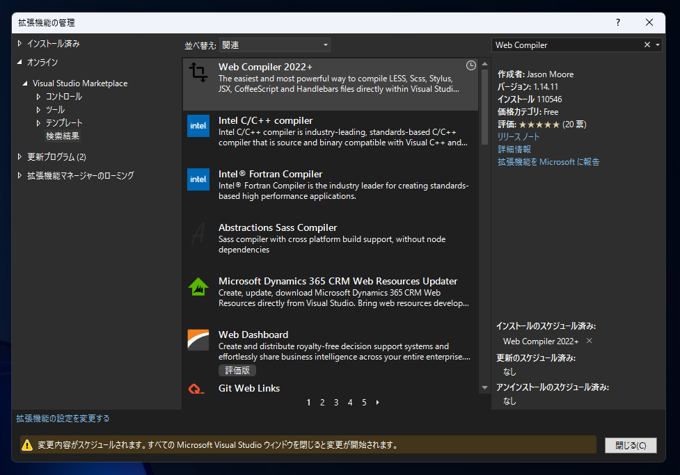Expand the コントロール category

coord(38,97)
